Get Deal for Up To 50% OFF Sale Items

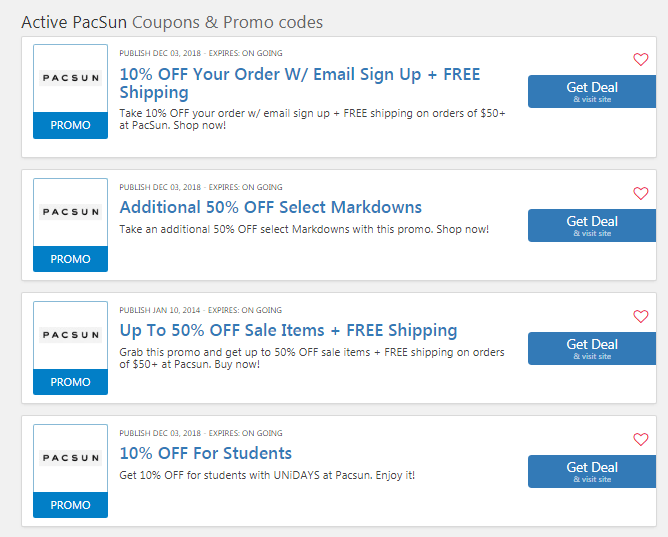(x=592, y=348)
